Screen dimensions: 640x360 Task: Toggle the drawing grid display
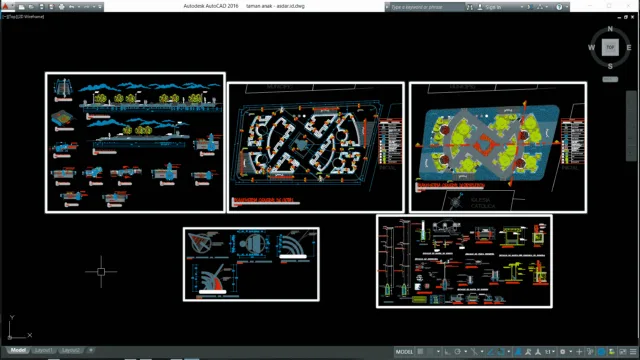pyautogui.click(x=420, y=352)
